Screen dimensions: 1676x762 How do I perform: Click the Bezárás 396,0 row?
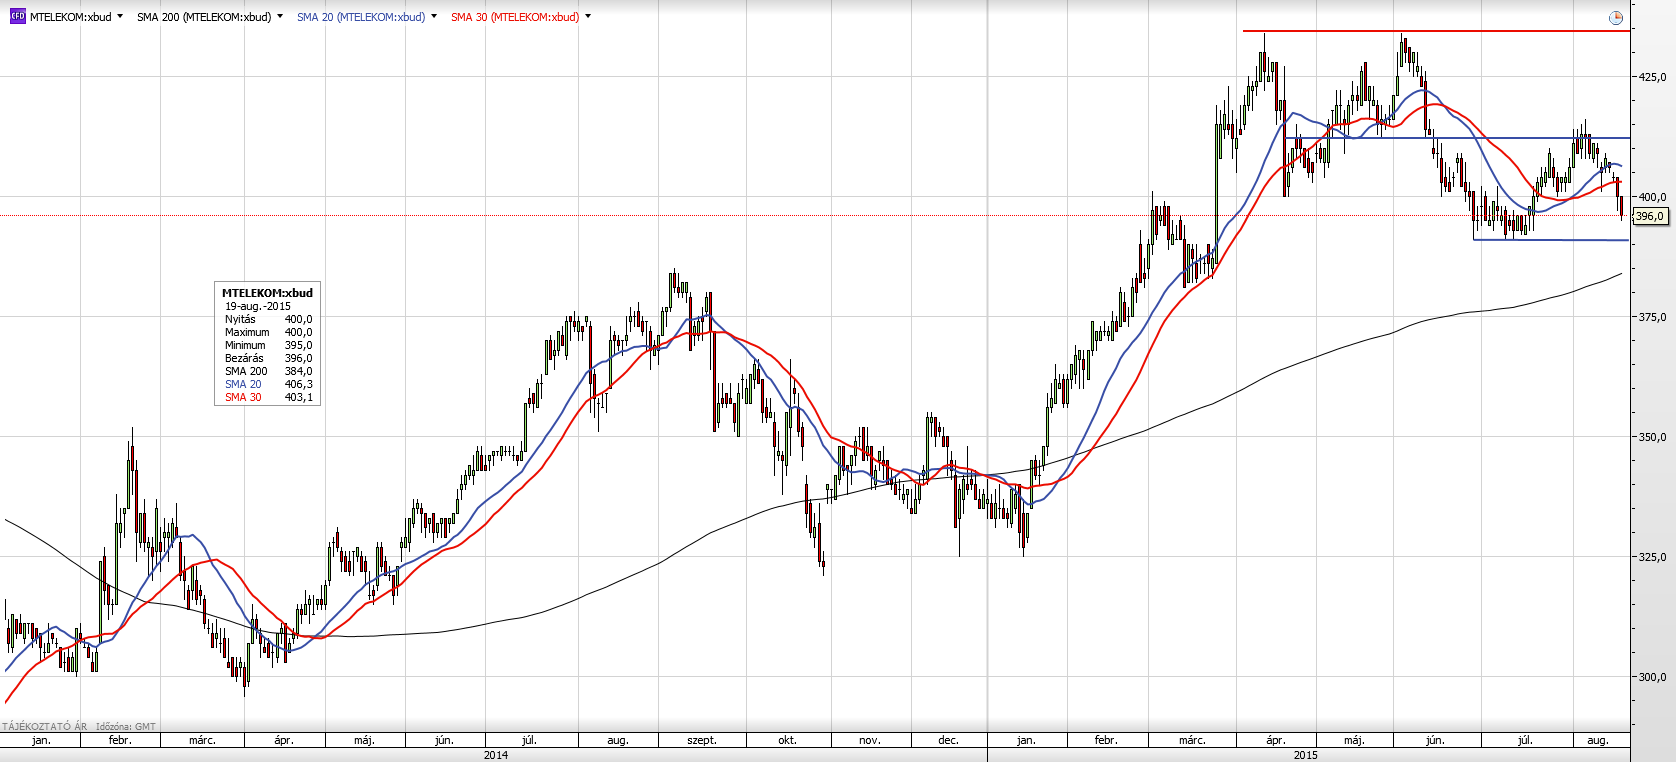(x=268, y=358)
